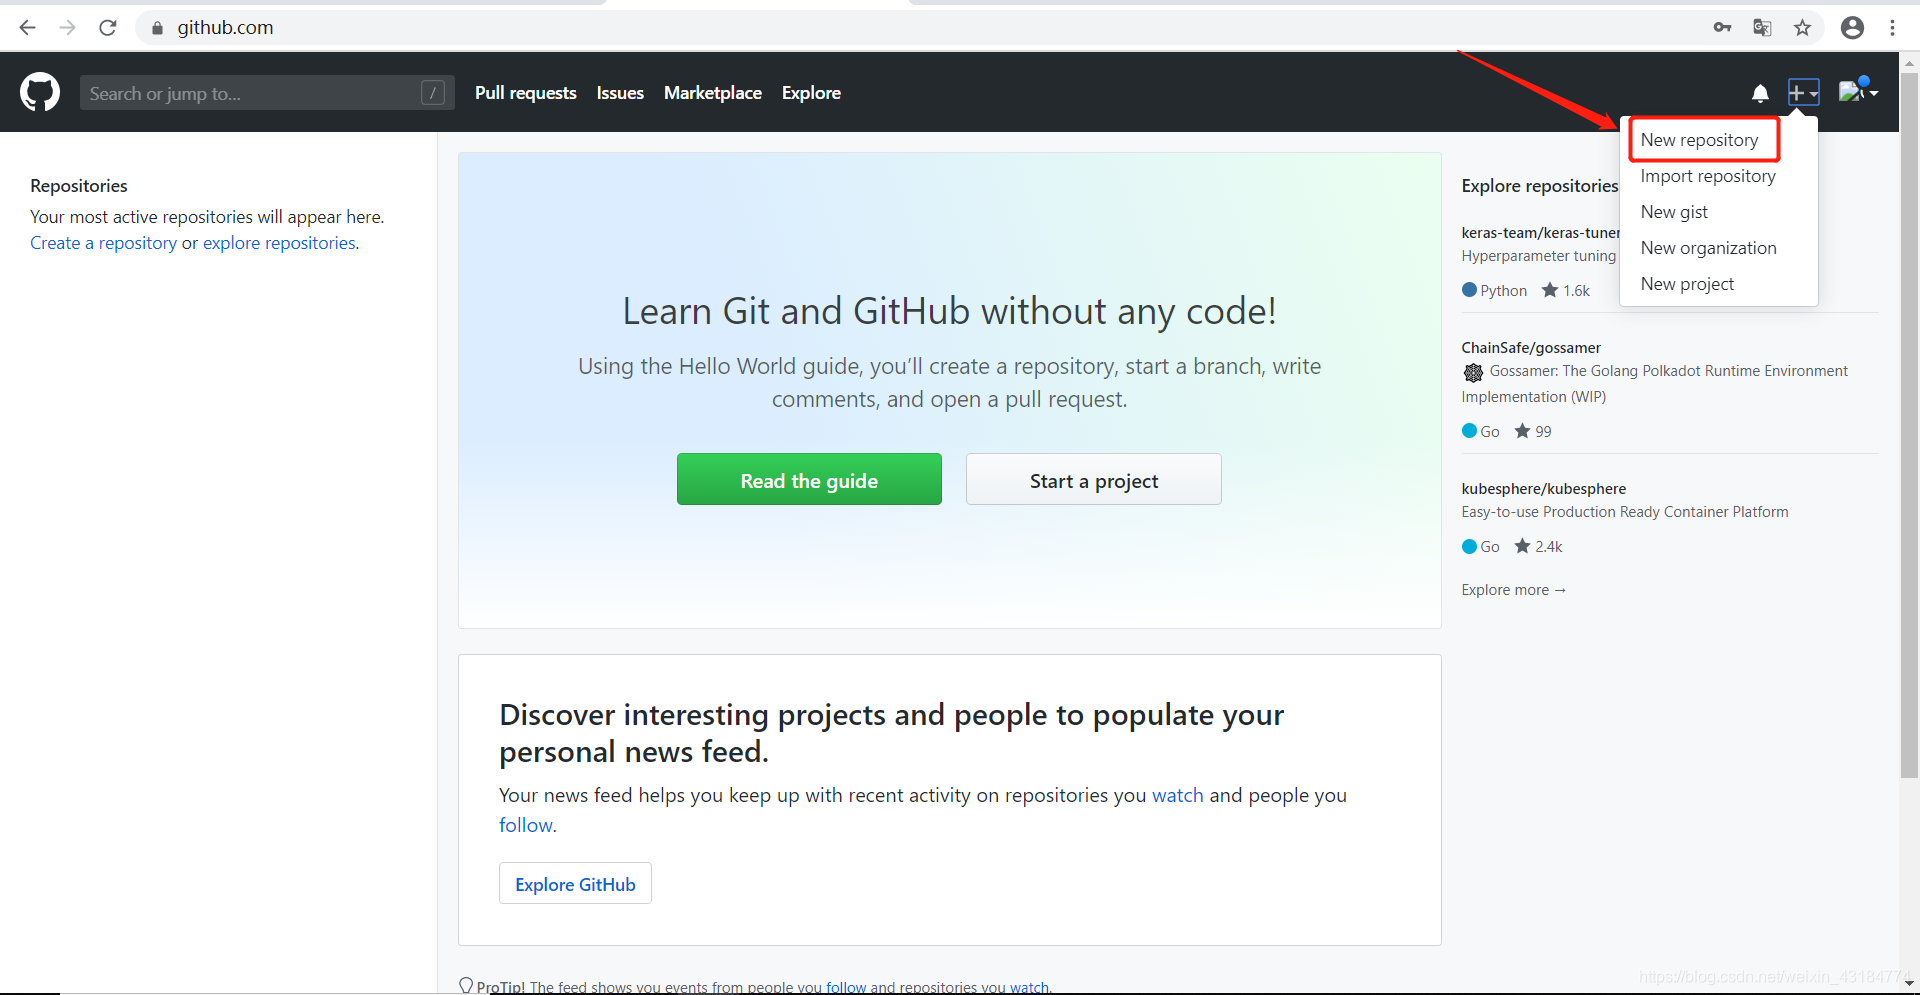Image resolution: width=1920 pixels, height=995 pixels.
Task: Open the Create a repository link
Action: click(x=103, y=243)
